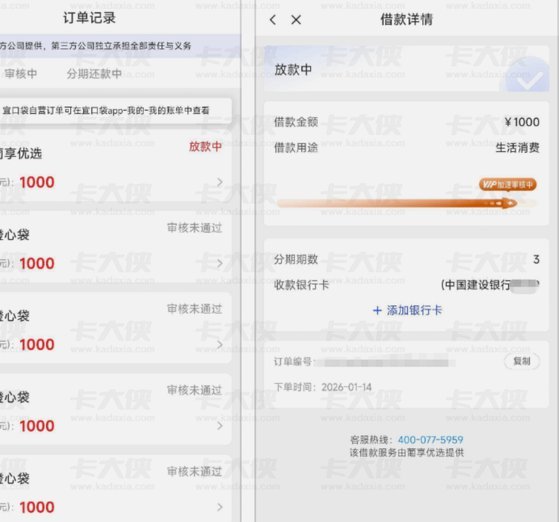559x522 pixels.
Task: Open the 放款中 order chevron
Action: (x=220, y=182)
